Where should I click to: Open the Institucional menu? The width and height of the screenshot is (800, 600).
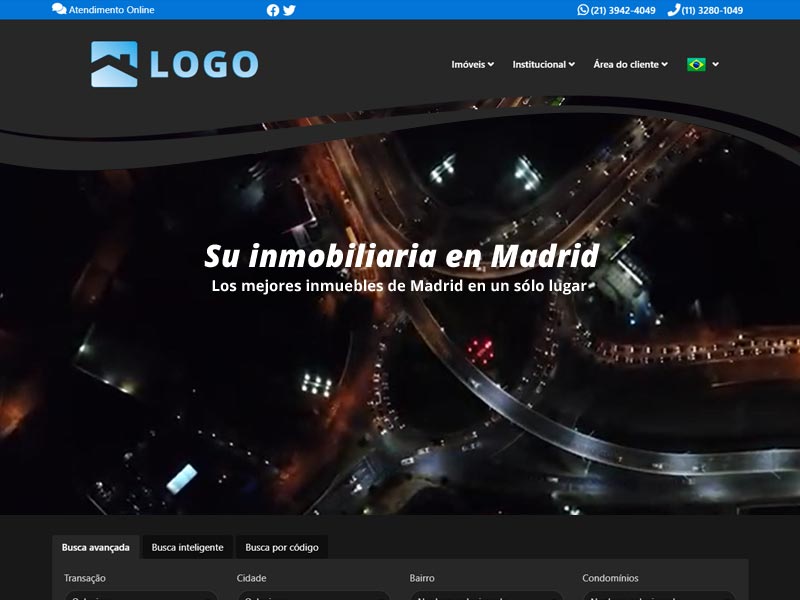pos(543,64)
